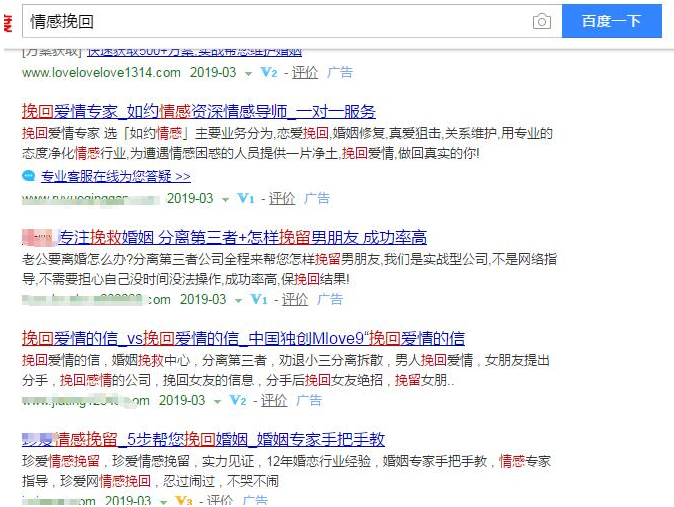Expand dropdown arrow under 如约情感 result
Image resolution: width=674 pixels, height=507 pixels.
225,200
